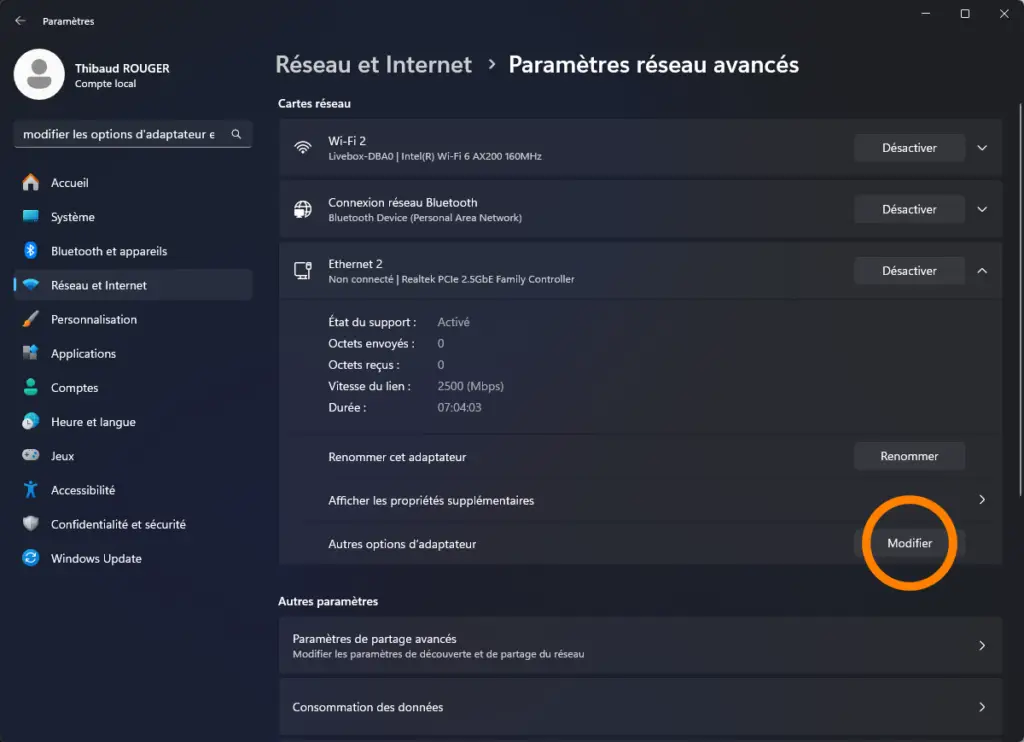The height and width of the screenshot is (742, 1024).
Task: Click Bluetooth Device (Personal Area Network) text
Action: click(424, 218)
